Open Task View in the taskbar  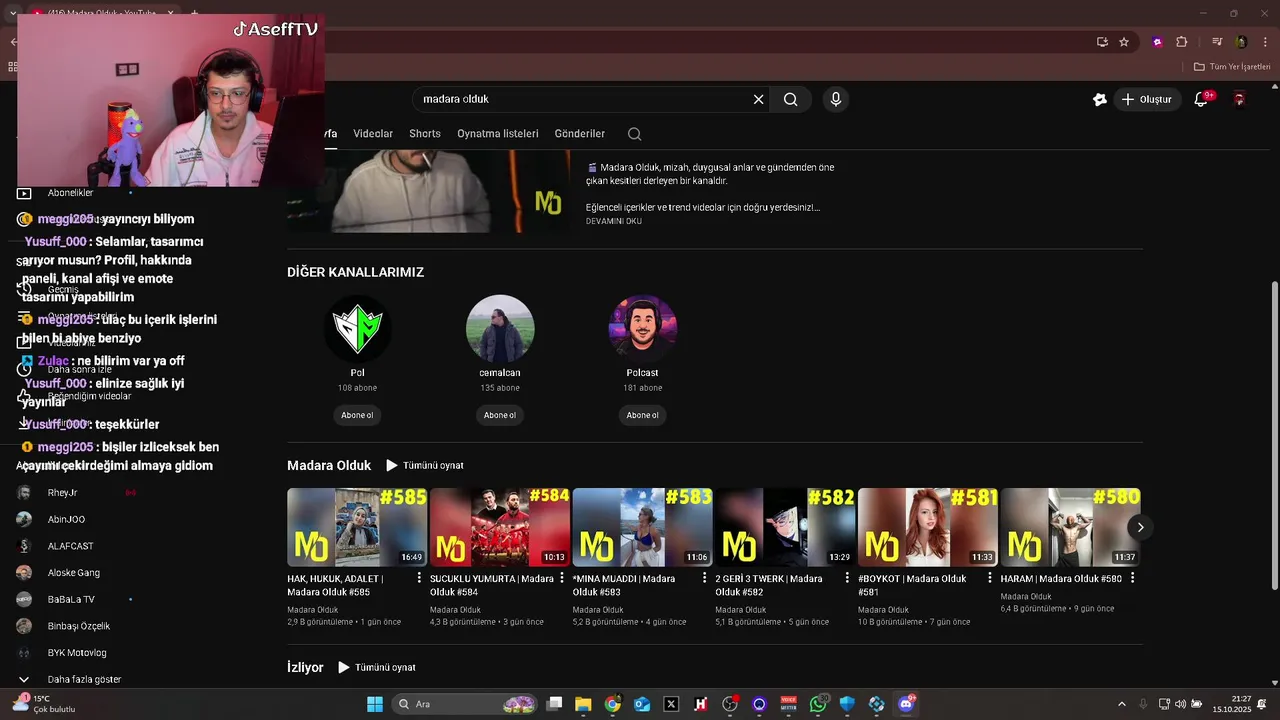[x=555, y=704]
